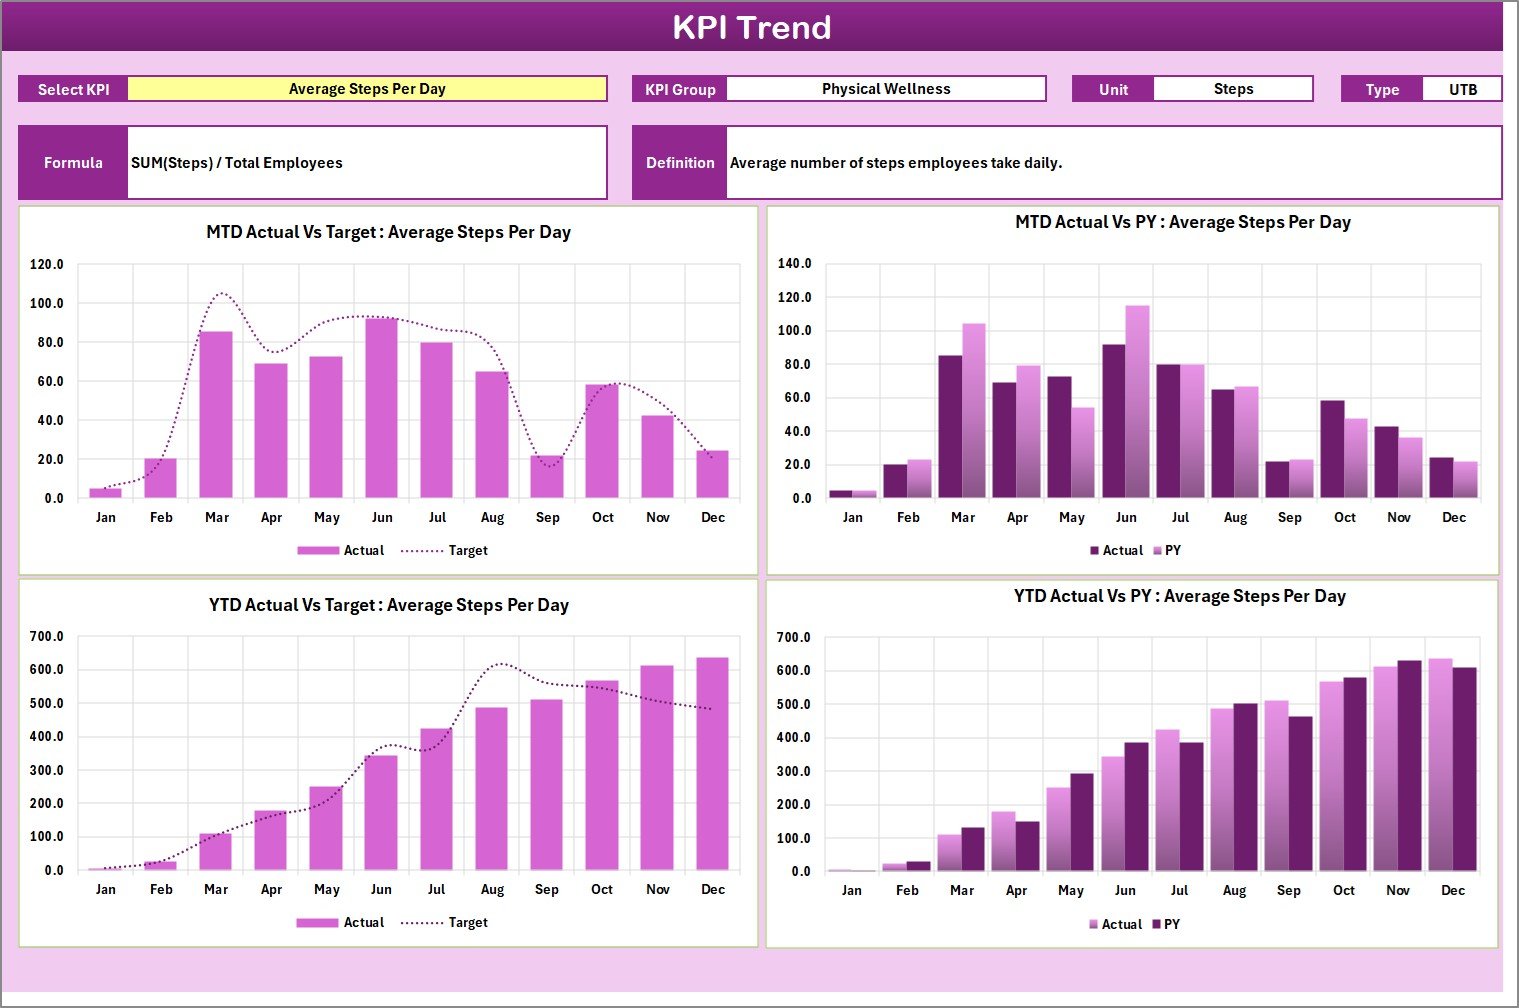The height and width of the screenshot is (1008, 1519).
Task: Open the KPI Group selector showing Physical Wellness
Action: (885, 88)
